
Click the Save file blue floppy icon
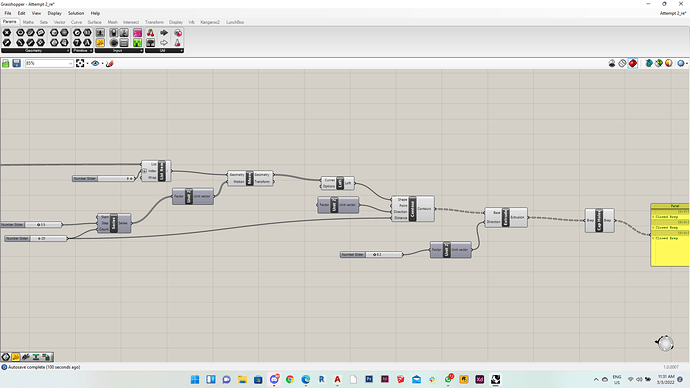(x=16, y=63)
